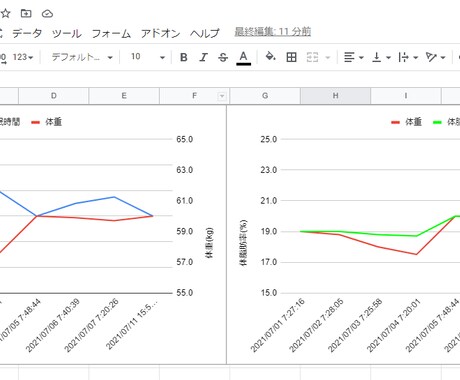The image size is (460, 380).
Task: Star this spreadsheet document
Action: (x=5, y=14)
